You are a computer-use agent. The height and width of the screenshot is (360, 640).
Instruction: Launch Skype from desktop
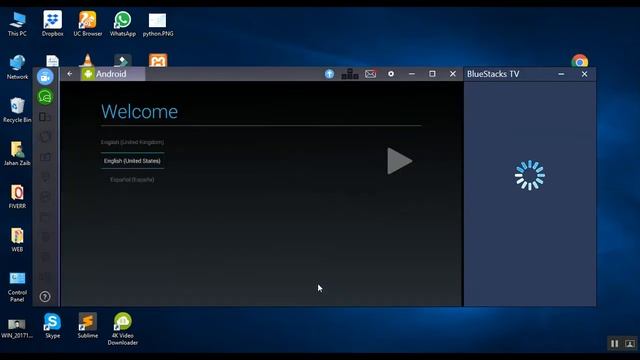(53, 326)
